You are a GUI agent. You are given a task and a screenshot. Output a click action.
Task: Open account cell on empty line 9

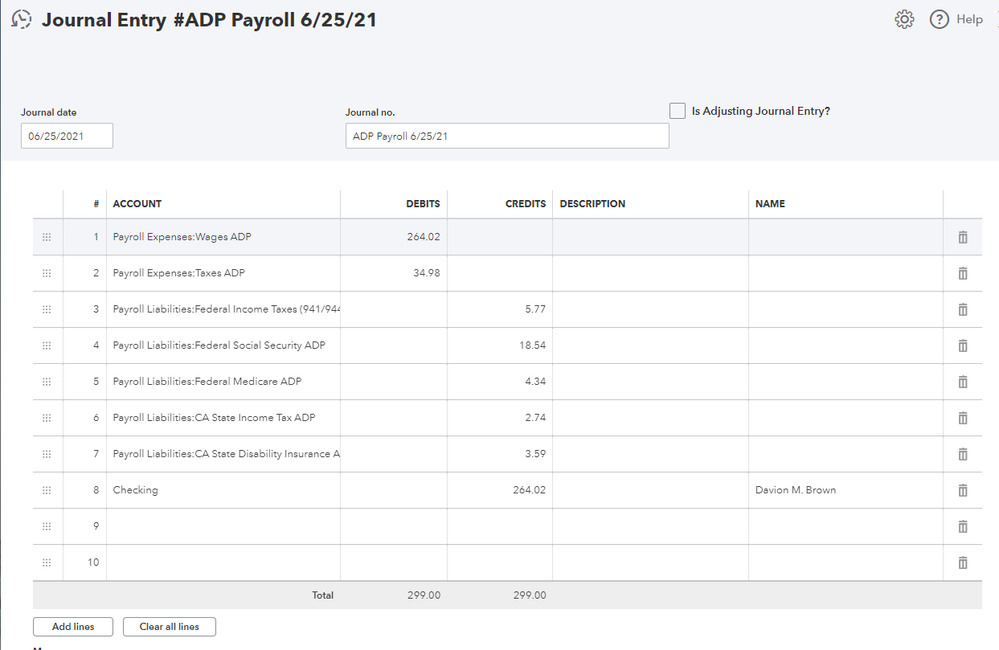tap(223, 526)
